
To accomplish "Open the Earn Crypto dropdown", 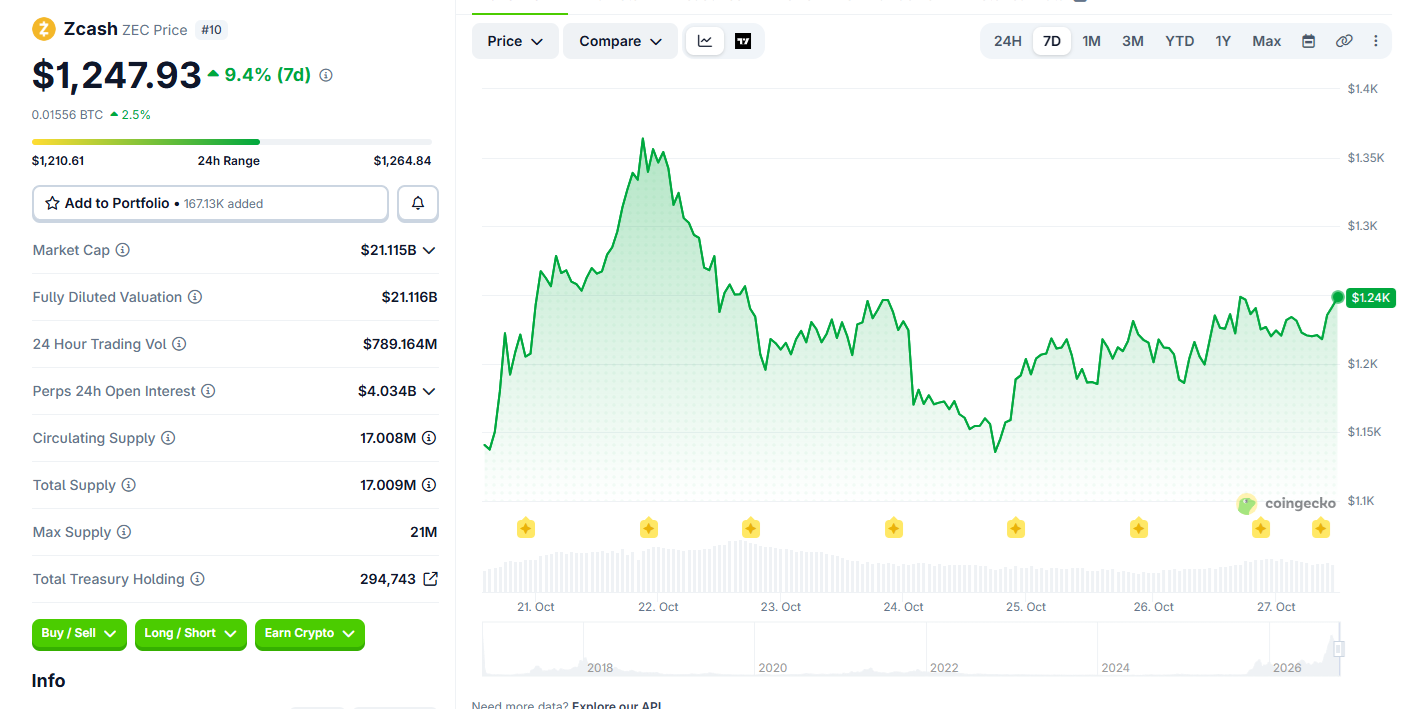I will 310,633.
